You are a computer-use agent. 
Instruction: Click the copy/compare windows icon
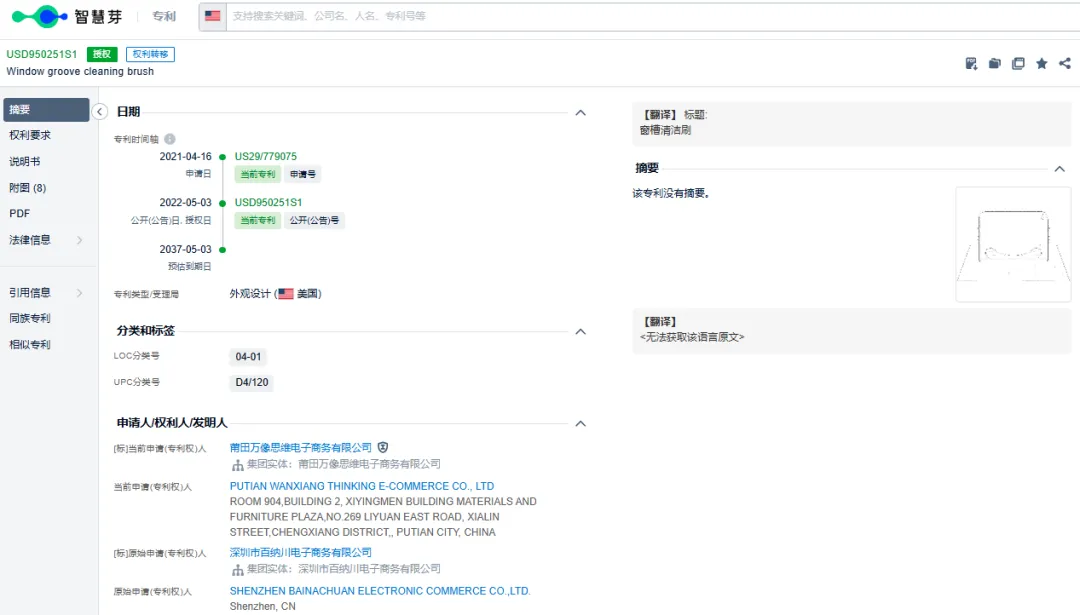click(x=1018, y=63)
